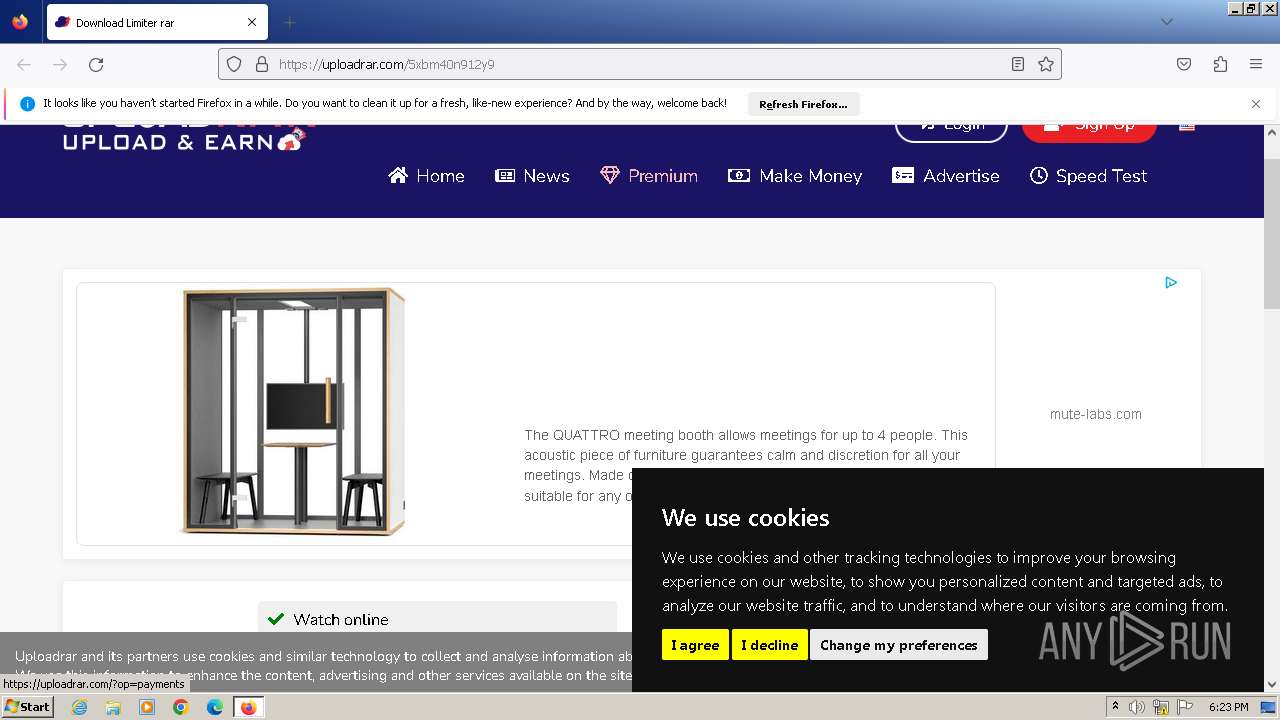The height and width of the screenshot is (720, 1280).
Task: Bookmark this page with star icon
Action: (1046, 64)
